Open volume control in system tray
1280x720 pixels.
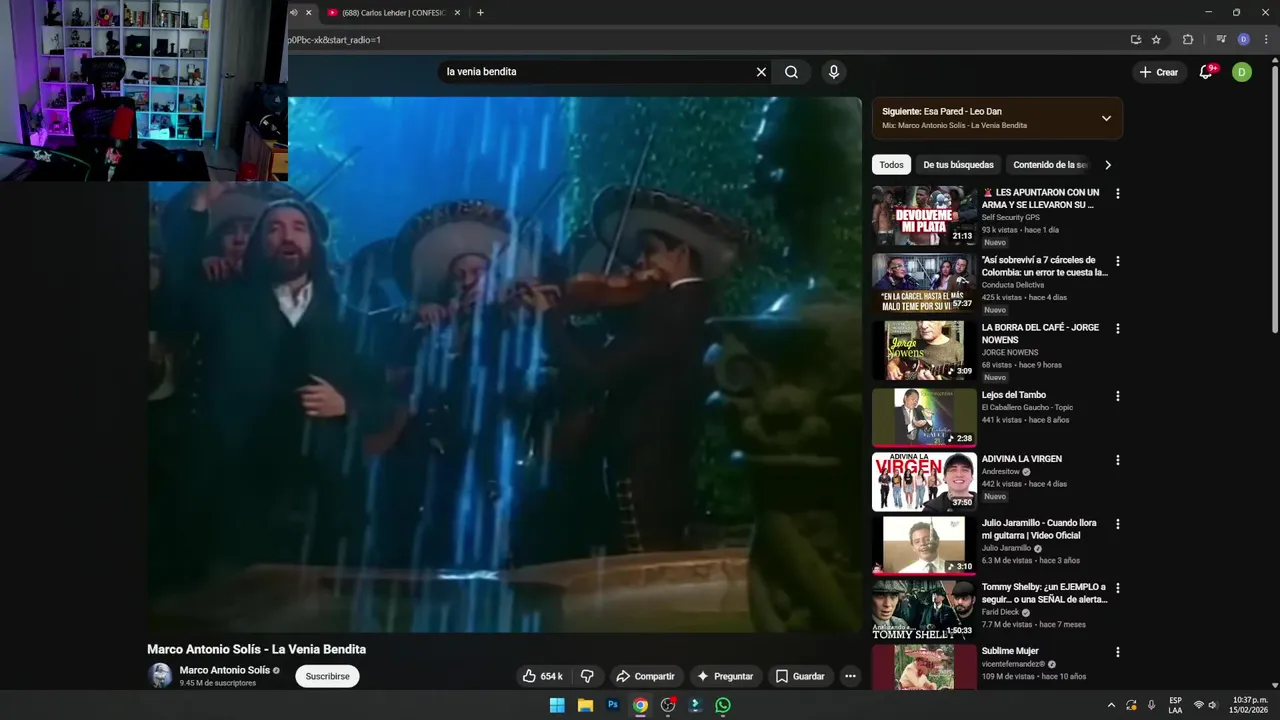click(1213, 705)
